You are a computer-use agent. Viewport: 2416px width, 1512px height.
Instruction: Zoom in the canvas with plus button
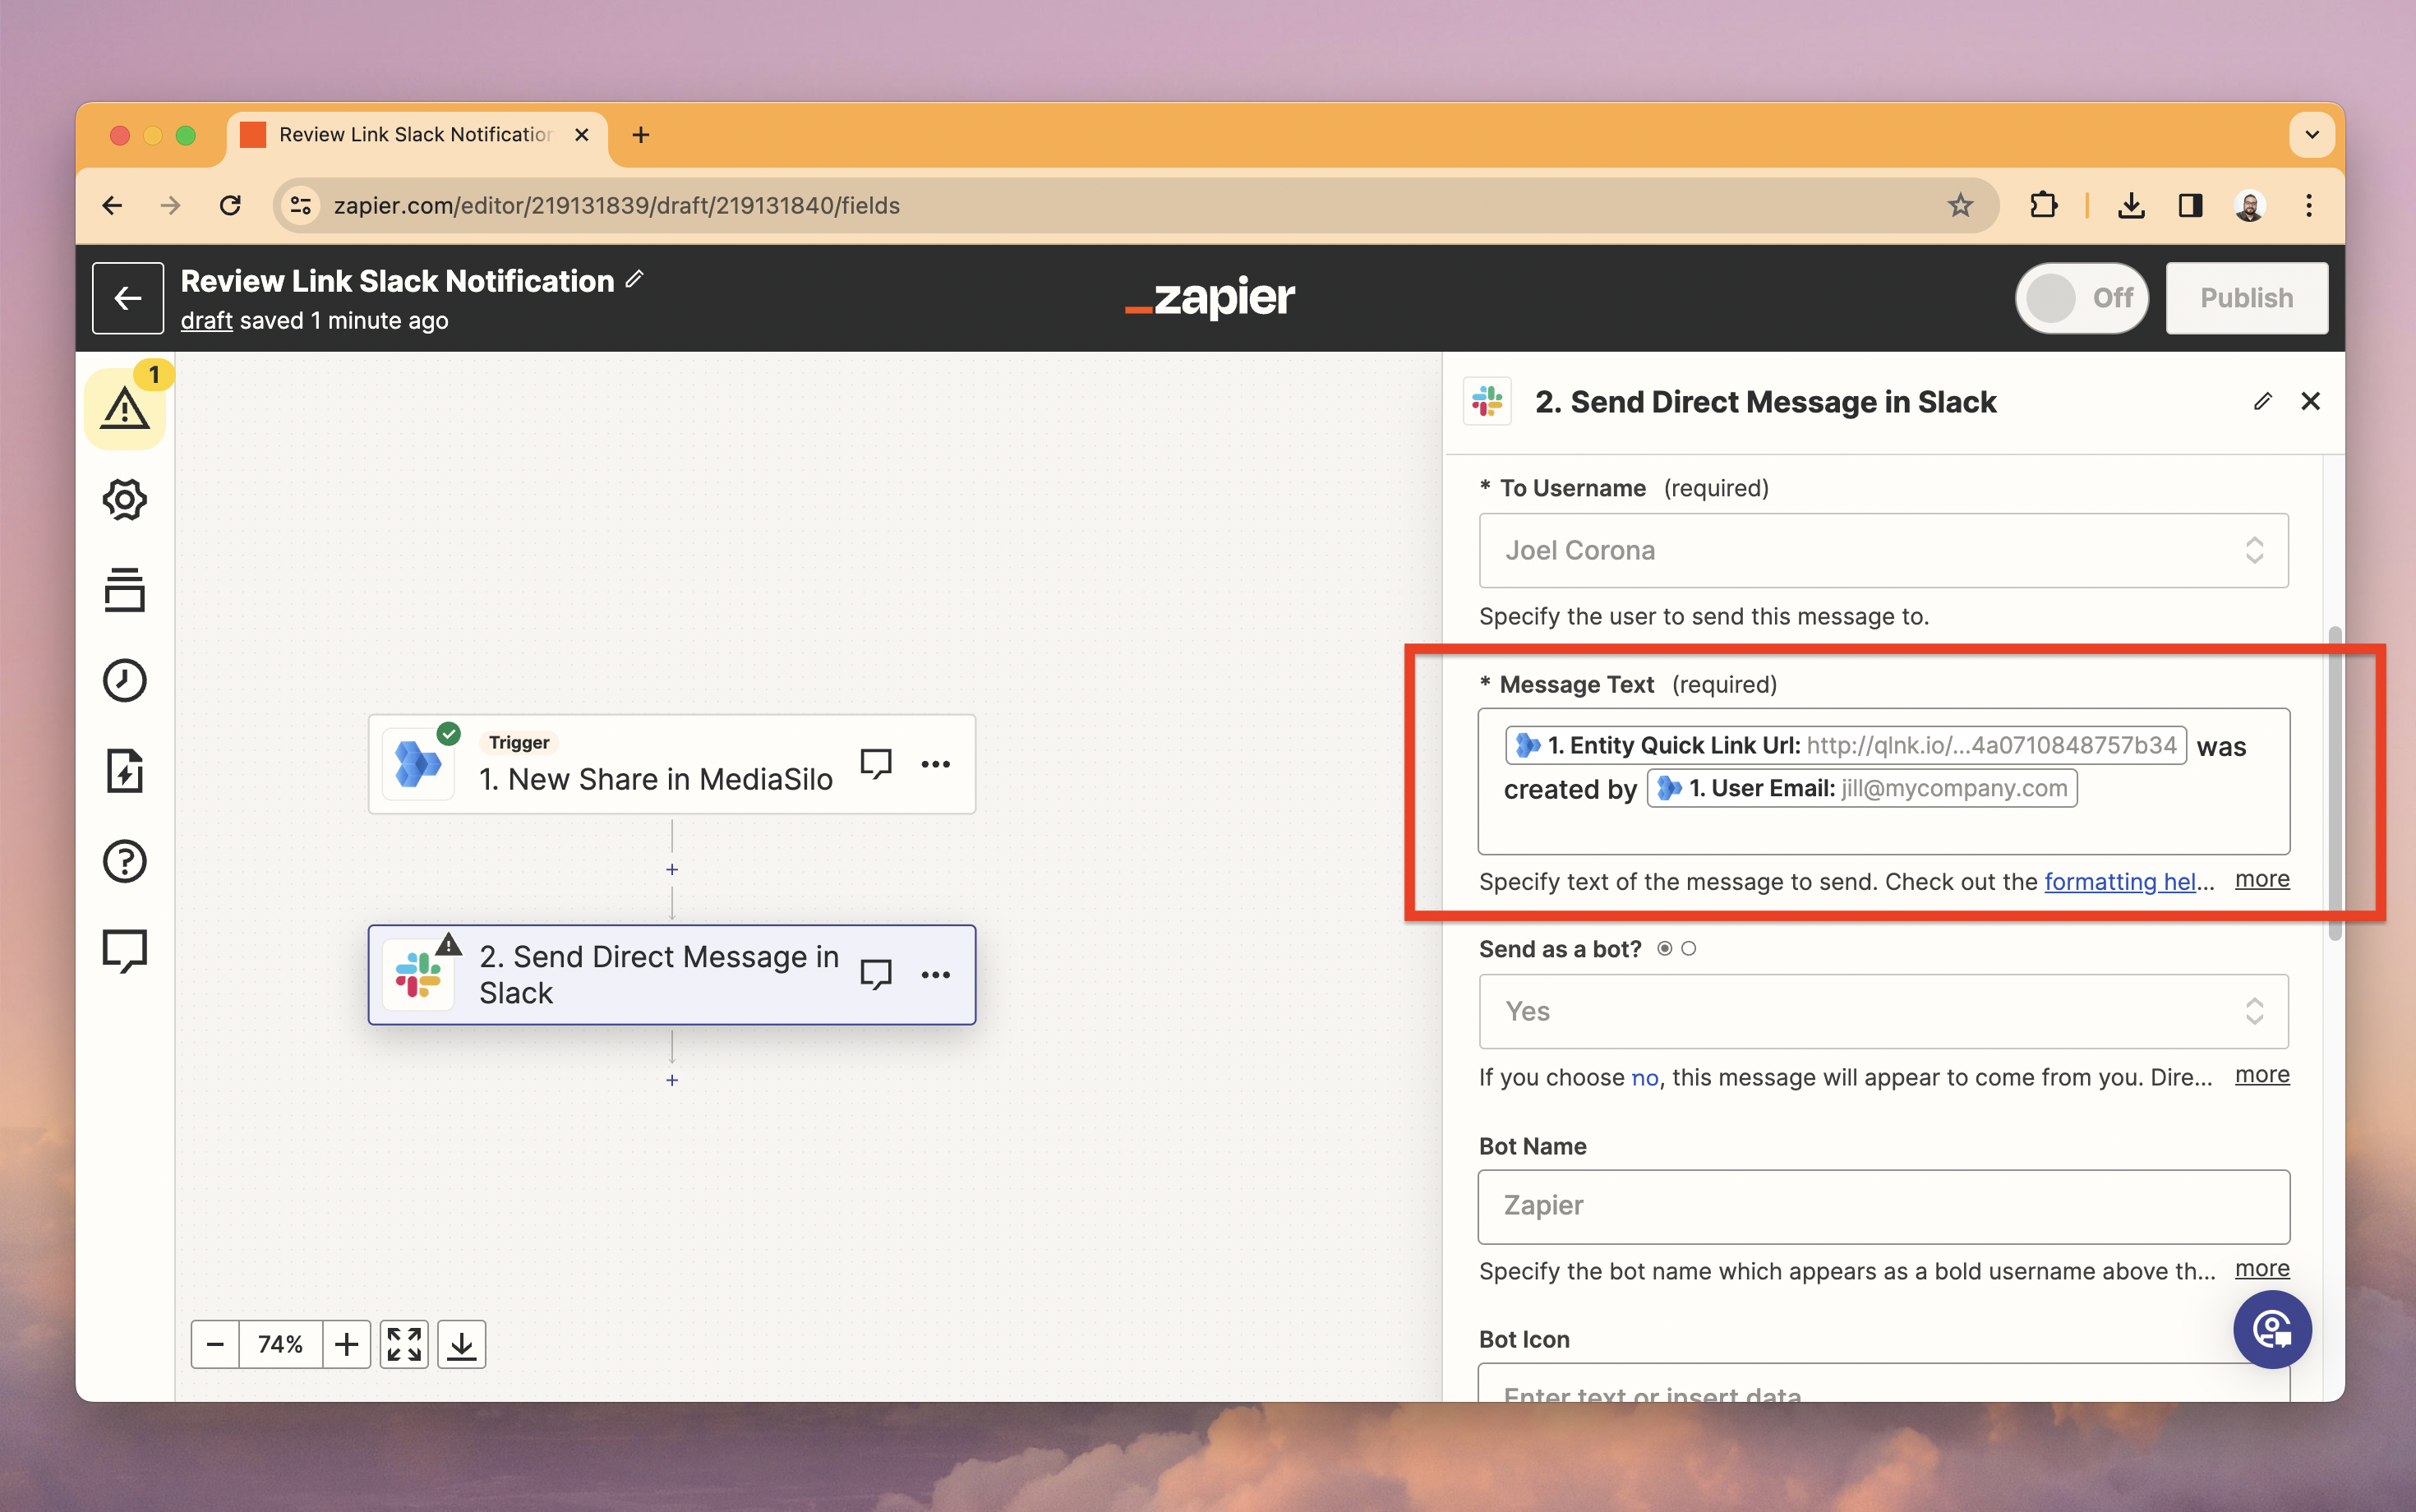pyautogui.click(x=347, y=1344)
